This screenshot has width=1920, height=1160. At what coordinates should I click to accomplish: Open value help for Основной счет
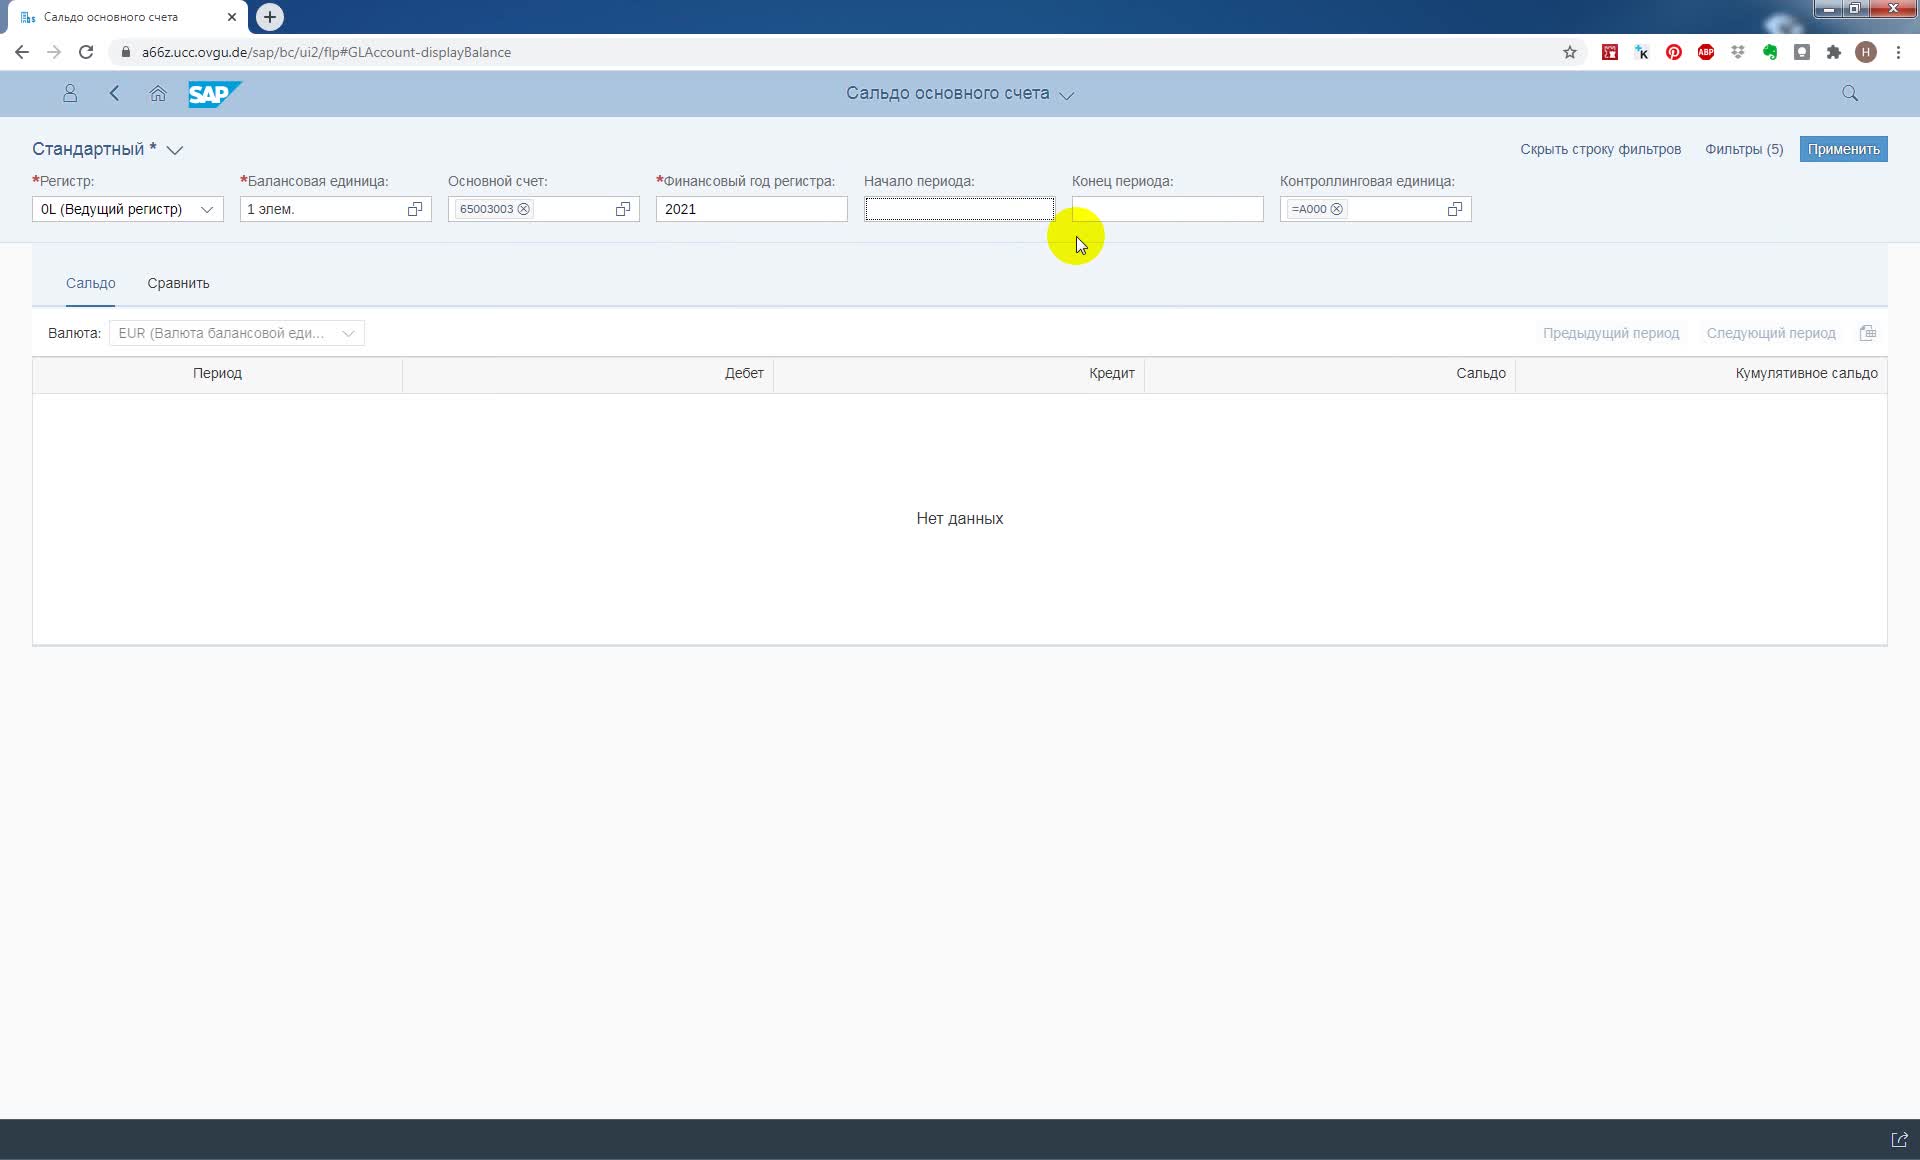[623, 209]
